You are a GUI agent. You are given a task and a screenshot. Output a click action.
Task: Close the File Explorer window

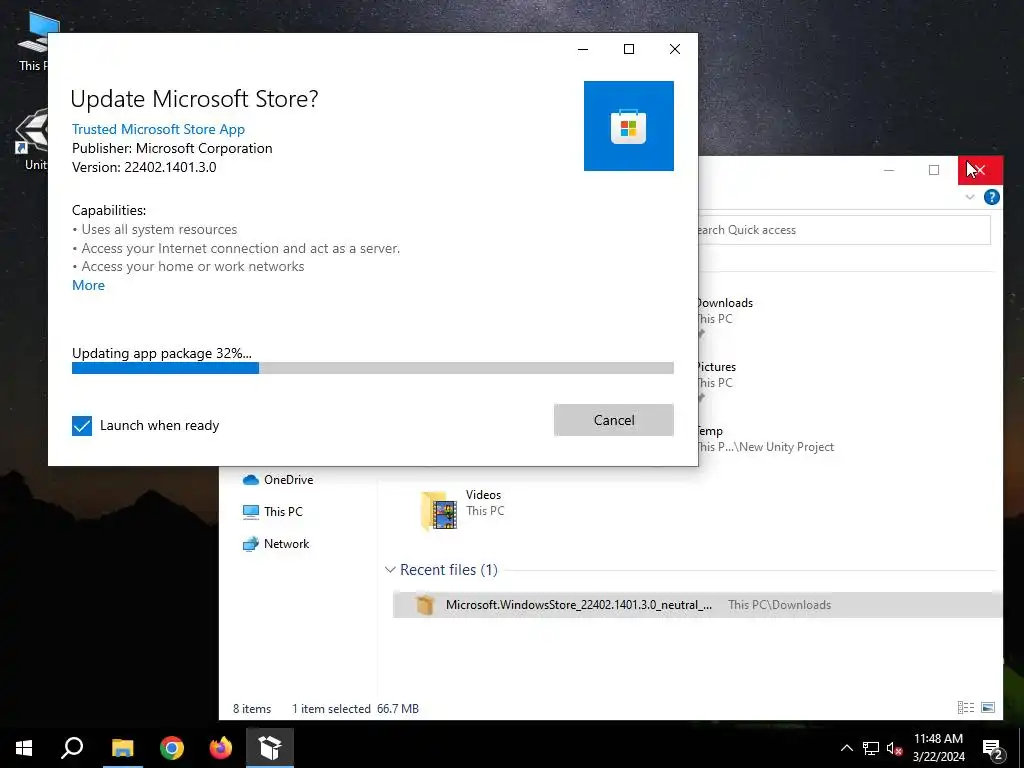(980, 170)
